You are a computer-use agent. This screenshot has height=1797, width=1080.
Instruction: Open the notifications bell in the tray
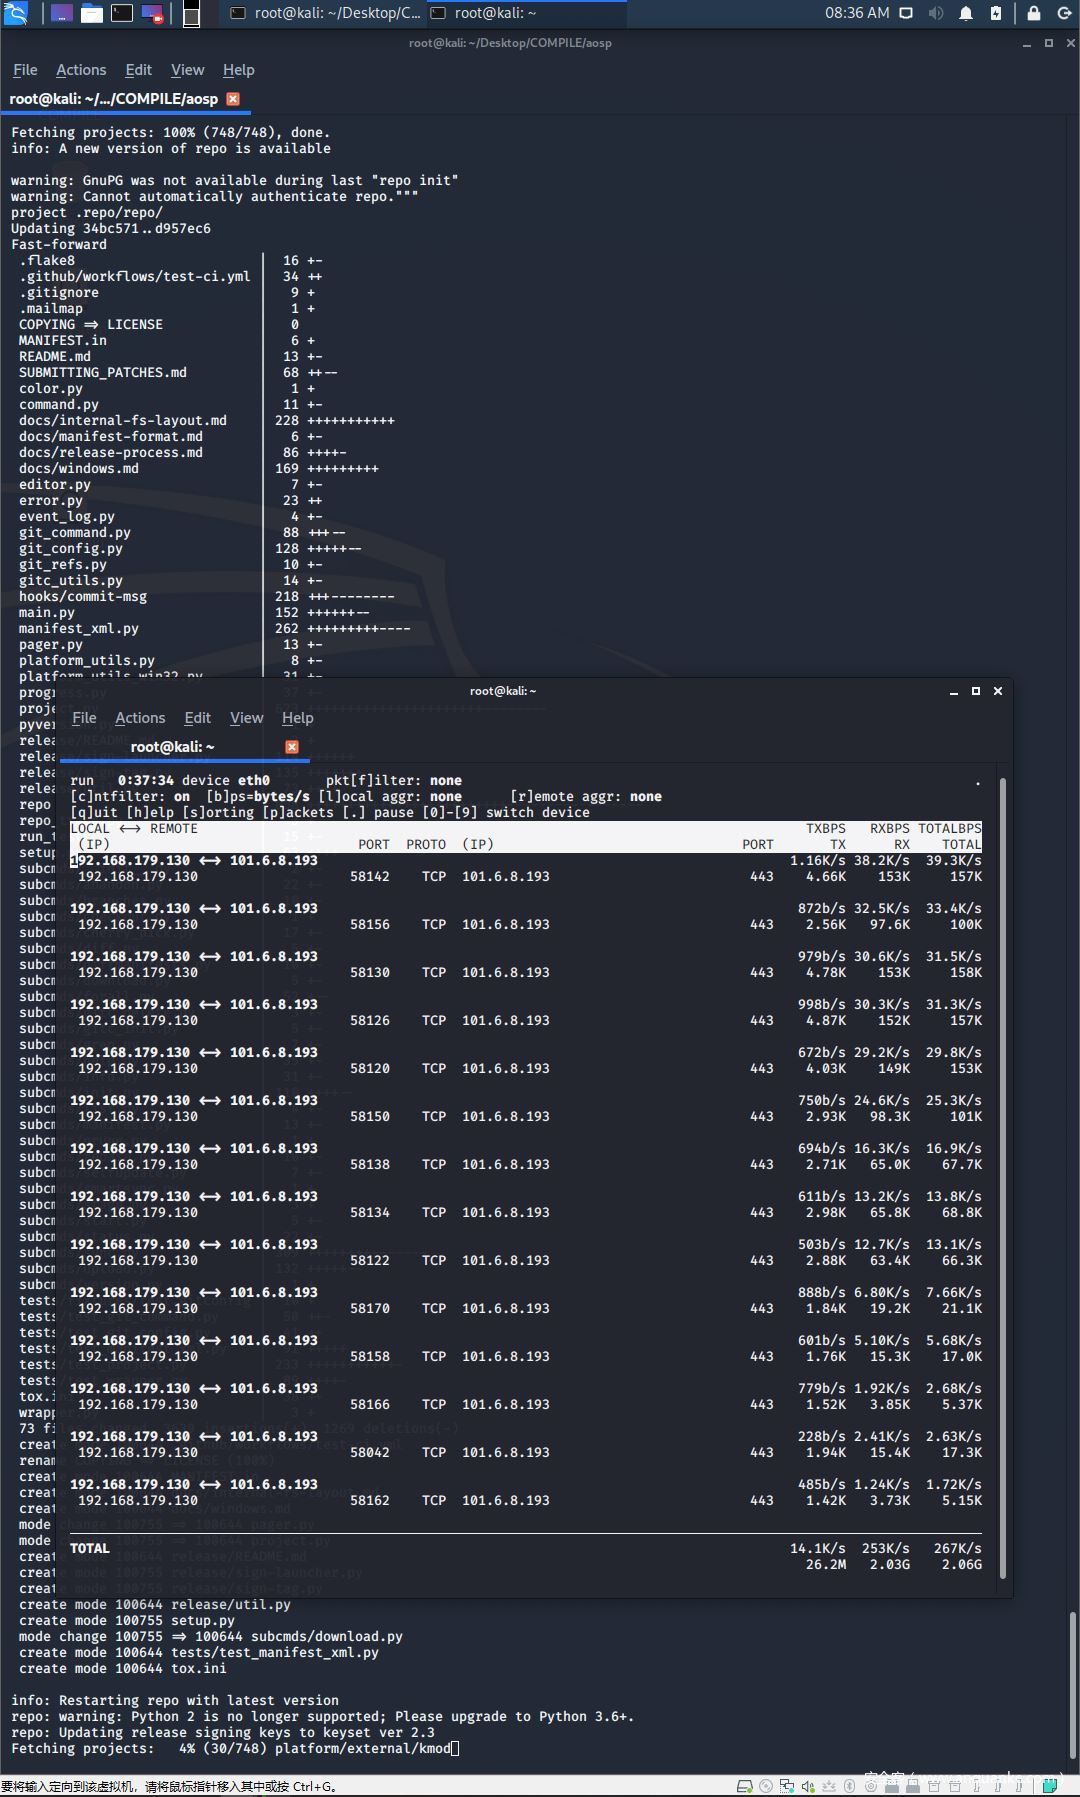click(966, 13)
